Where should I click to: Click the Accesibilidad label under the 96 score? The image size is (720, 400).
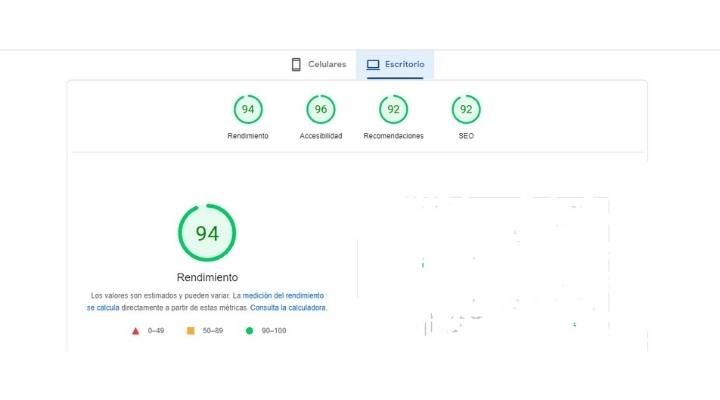pyautogui.click(x=321, y=136)
